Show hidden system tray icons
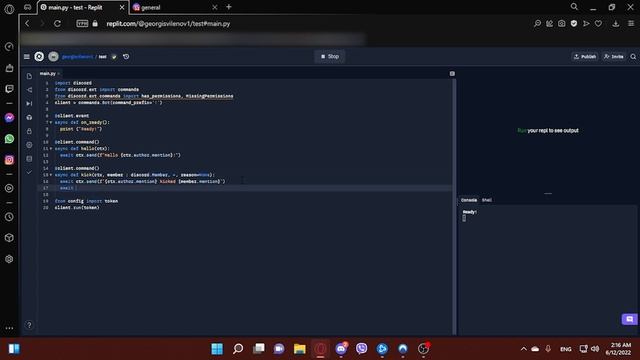The height and width of the screenshot is (360, 640). [524, 349]
